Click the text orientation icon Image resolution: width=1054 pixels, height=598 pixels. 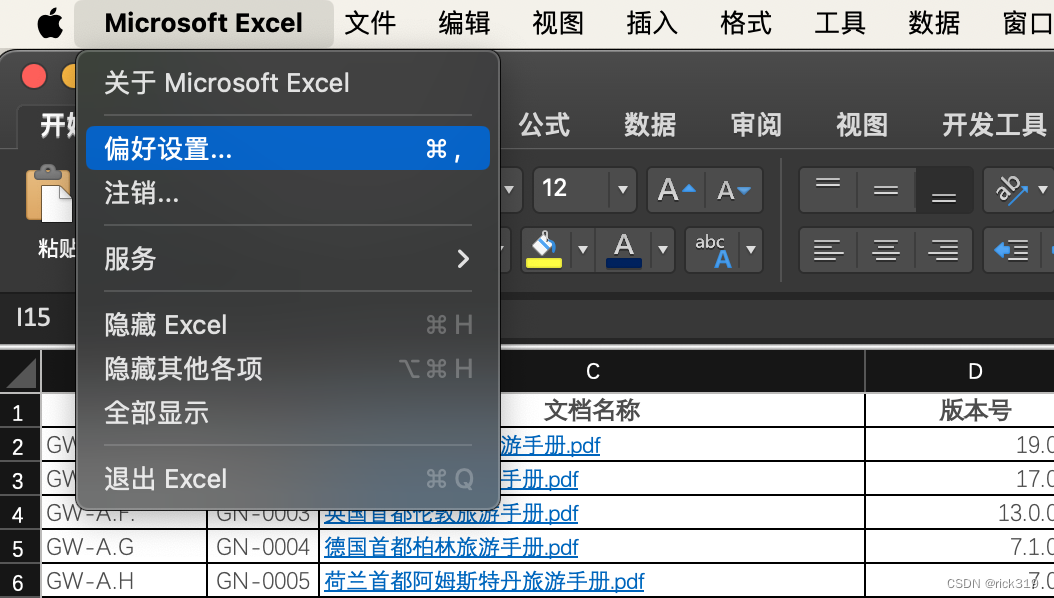(1011, 190)
